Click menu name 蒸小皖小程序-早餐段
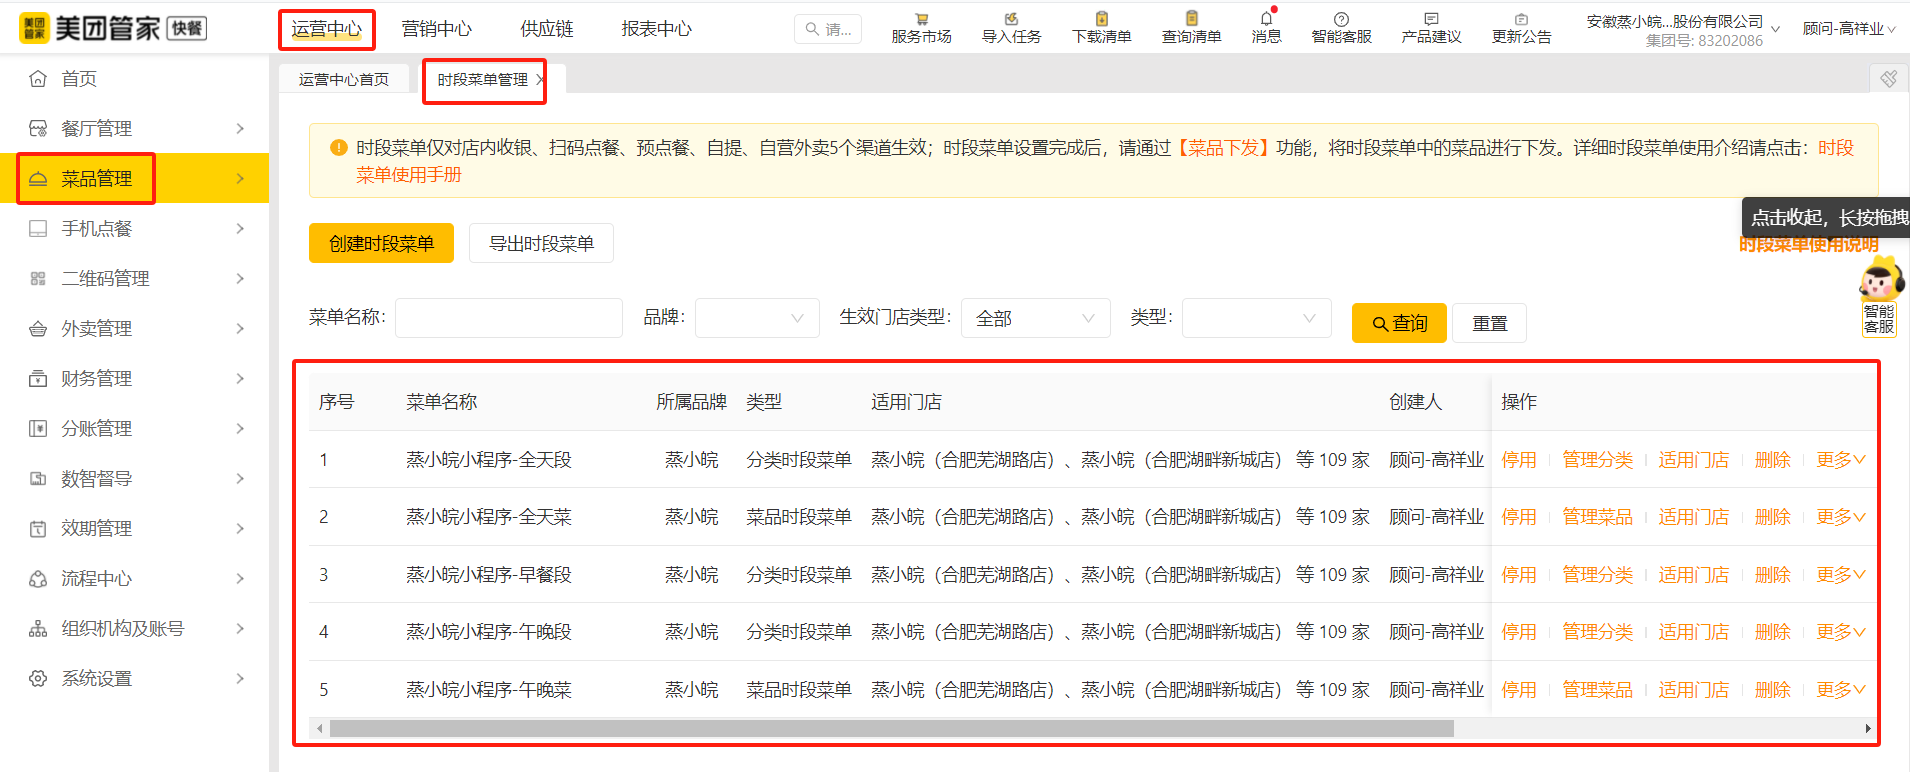 pos(488,575)
